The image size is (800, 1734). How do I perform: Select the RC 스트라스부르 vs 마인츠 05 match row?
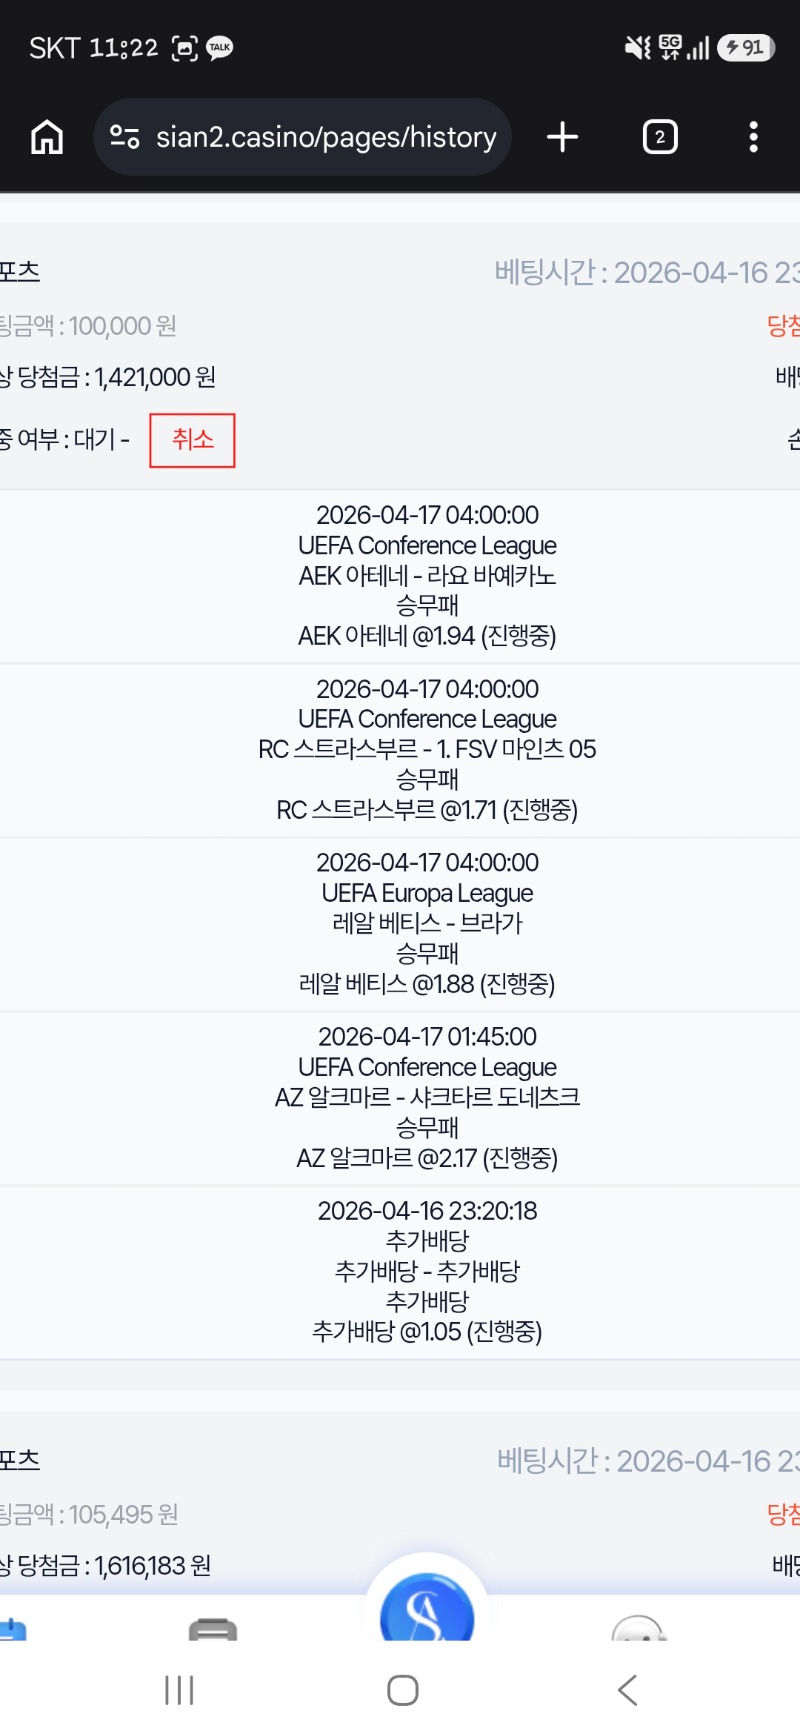click(x=427, y=750)
